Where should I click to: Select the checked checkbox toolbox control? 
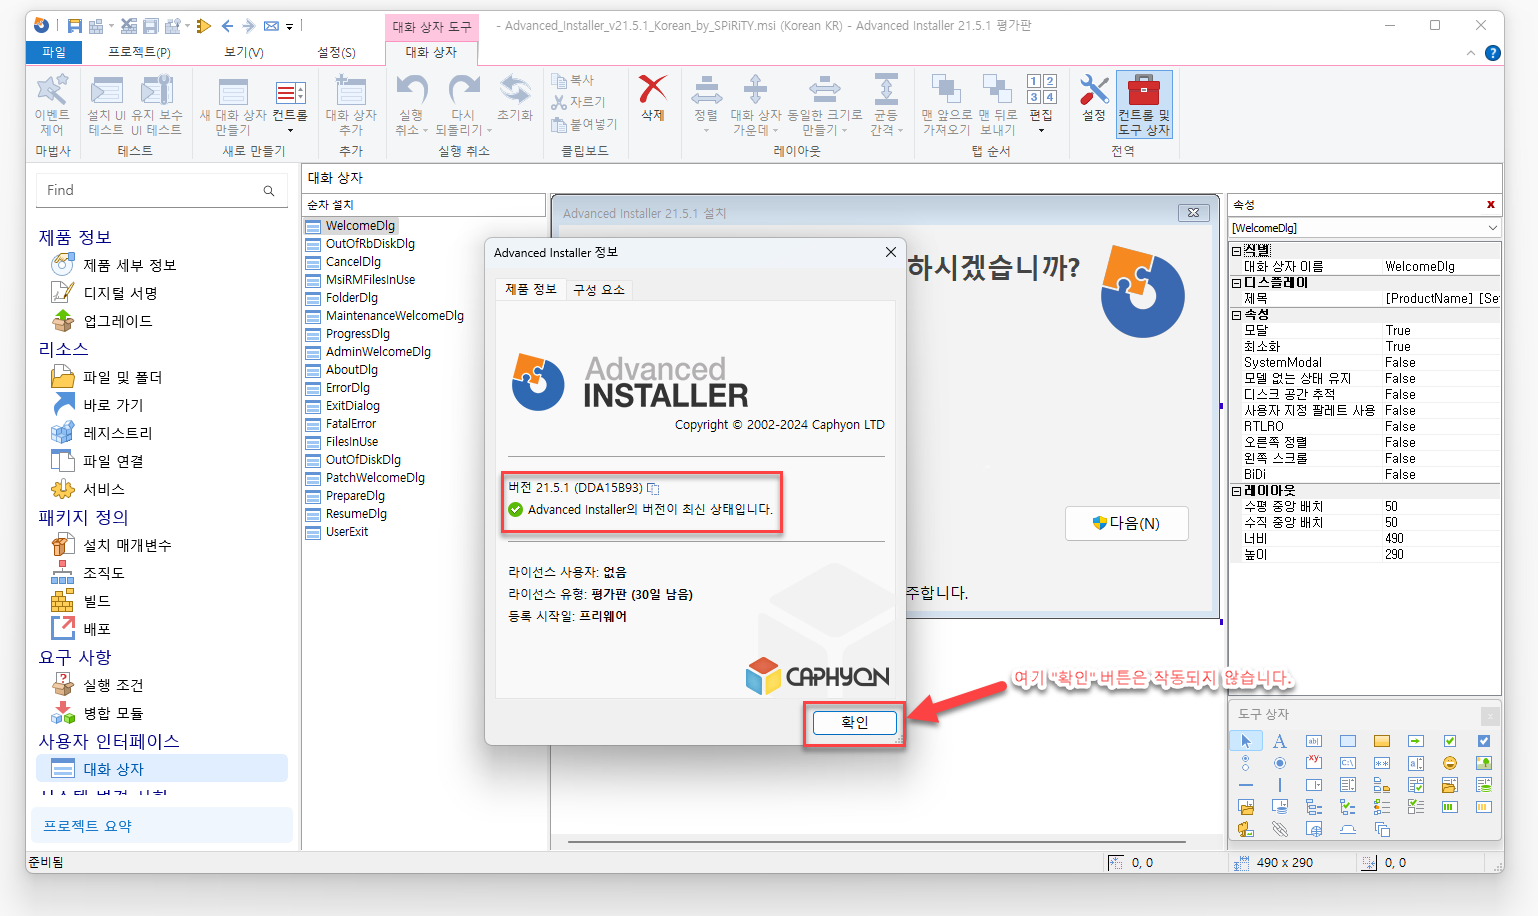[1450, 741]
